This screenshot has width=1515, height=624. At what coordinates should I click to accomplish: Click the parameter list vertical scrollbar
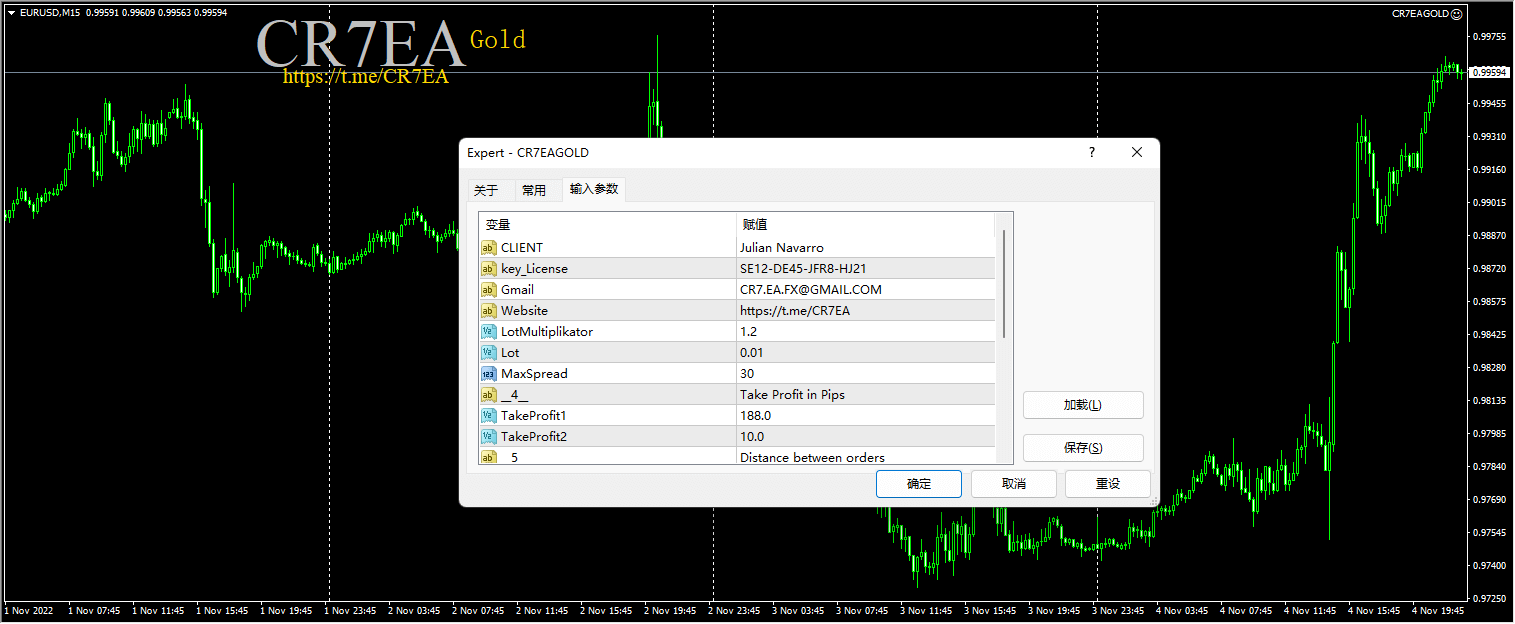click(1004, 285)
